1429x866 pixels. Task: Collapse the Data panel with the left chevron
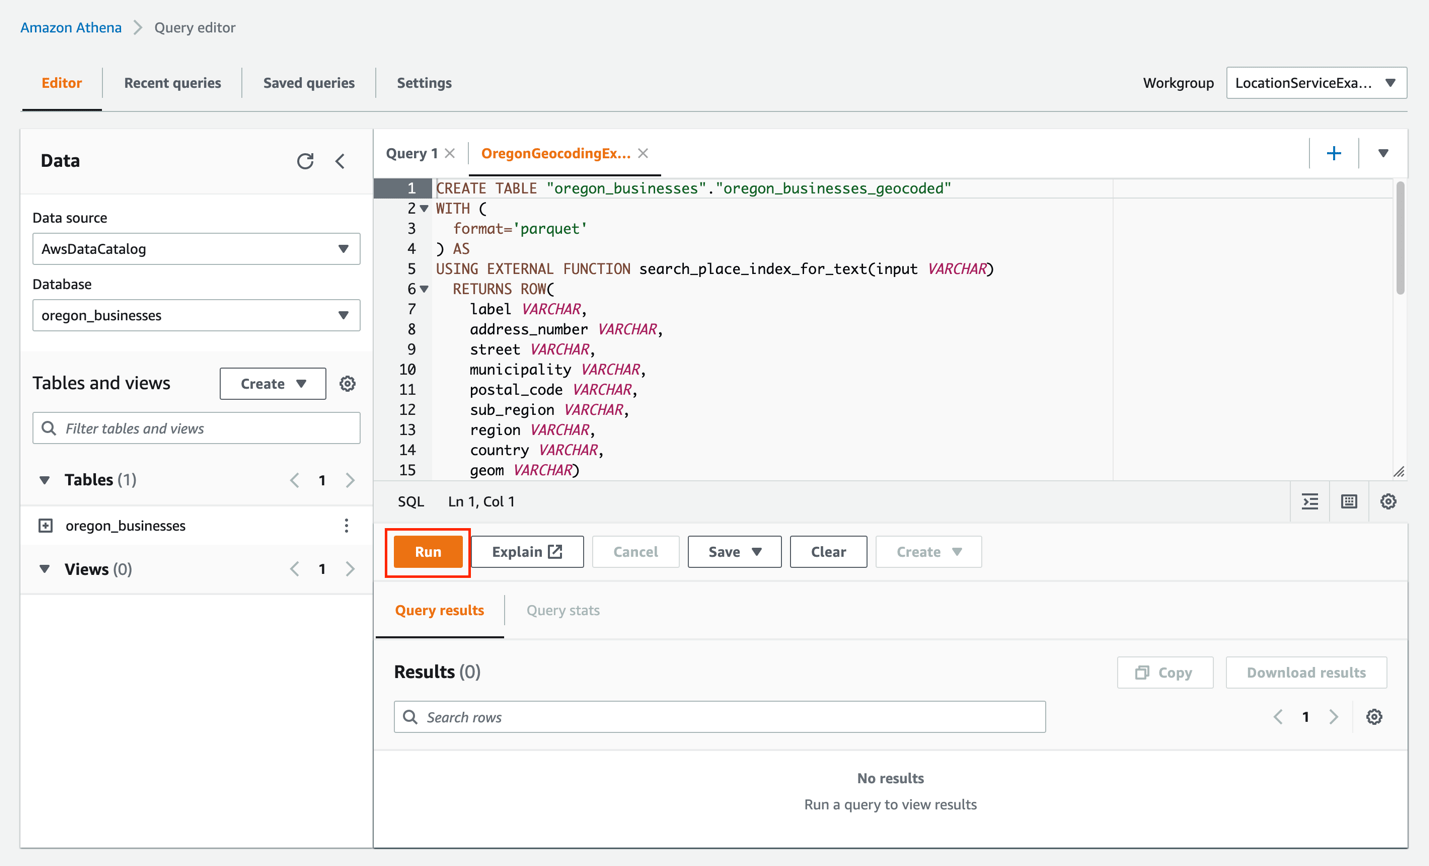coord(340,160)
